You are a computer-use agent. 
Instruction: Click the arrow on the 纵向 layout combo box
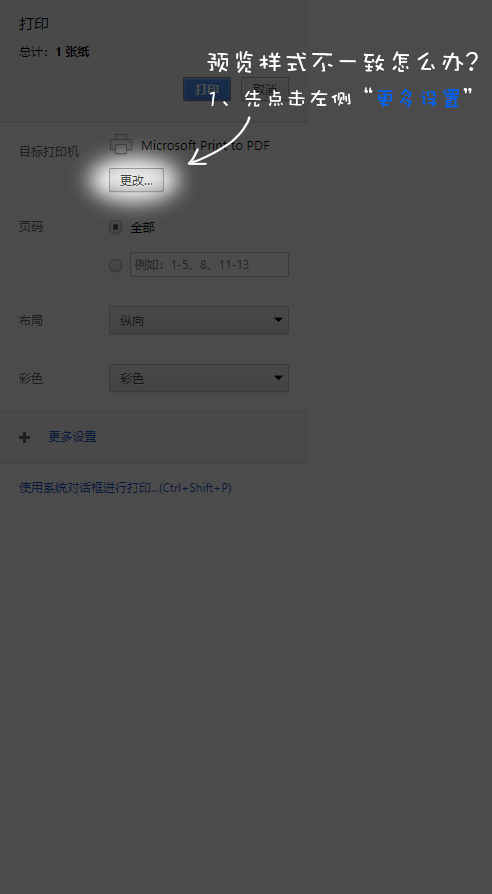(278, 320)
